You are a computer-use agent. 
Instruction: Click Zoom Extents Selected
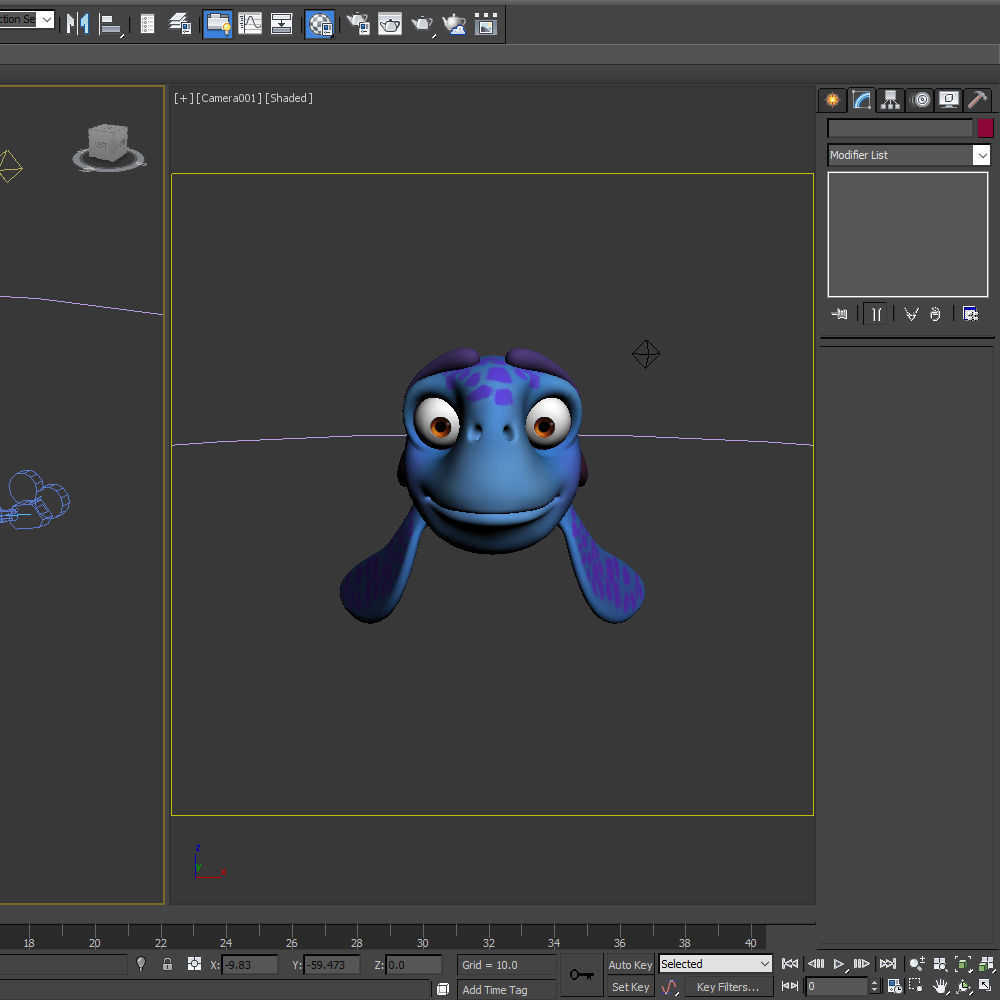click(x=963, y=964)
